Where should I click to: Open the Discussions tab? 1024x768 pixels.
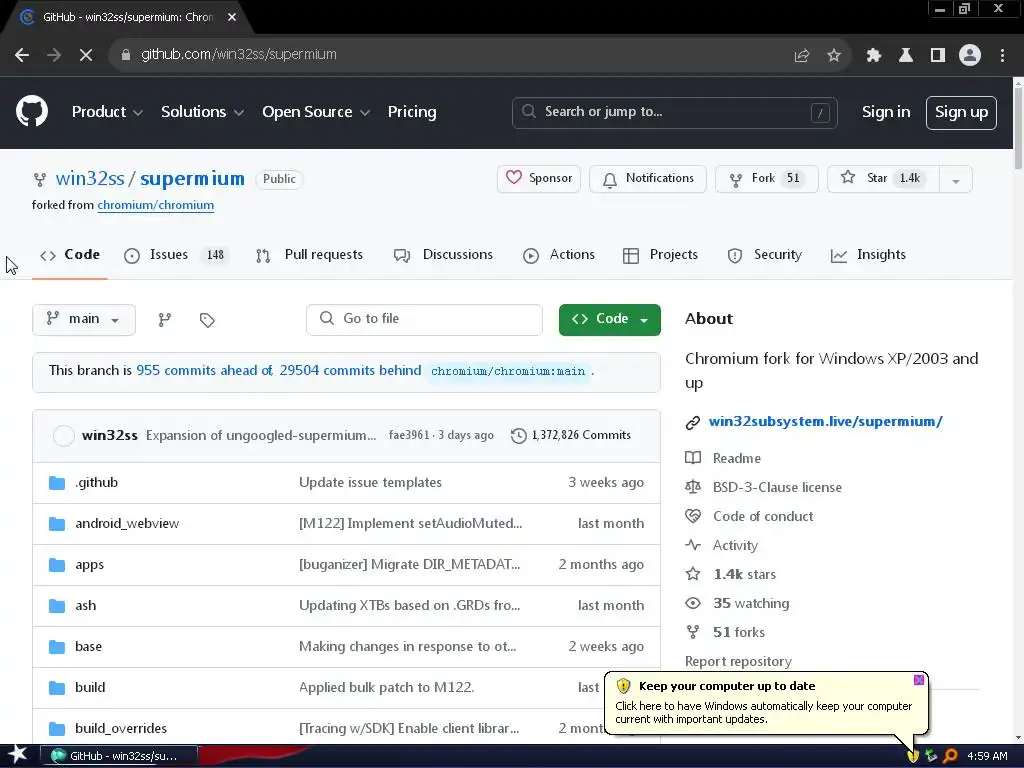coord(443,255)
